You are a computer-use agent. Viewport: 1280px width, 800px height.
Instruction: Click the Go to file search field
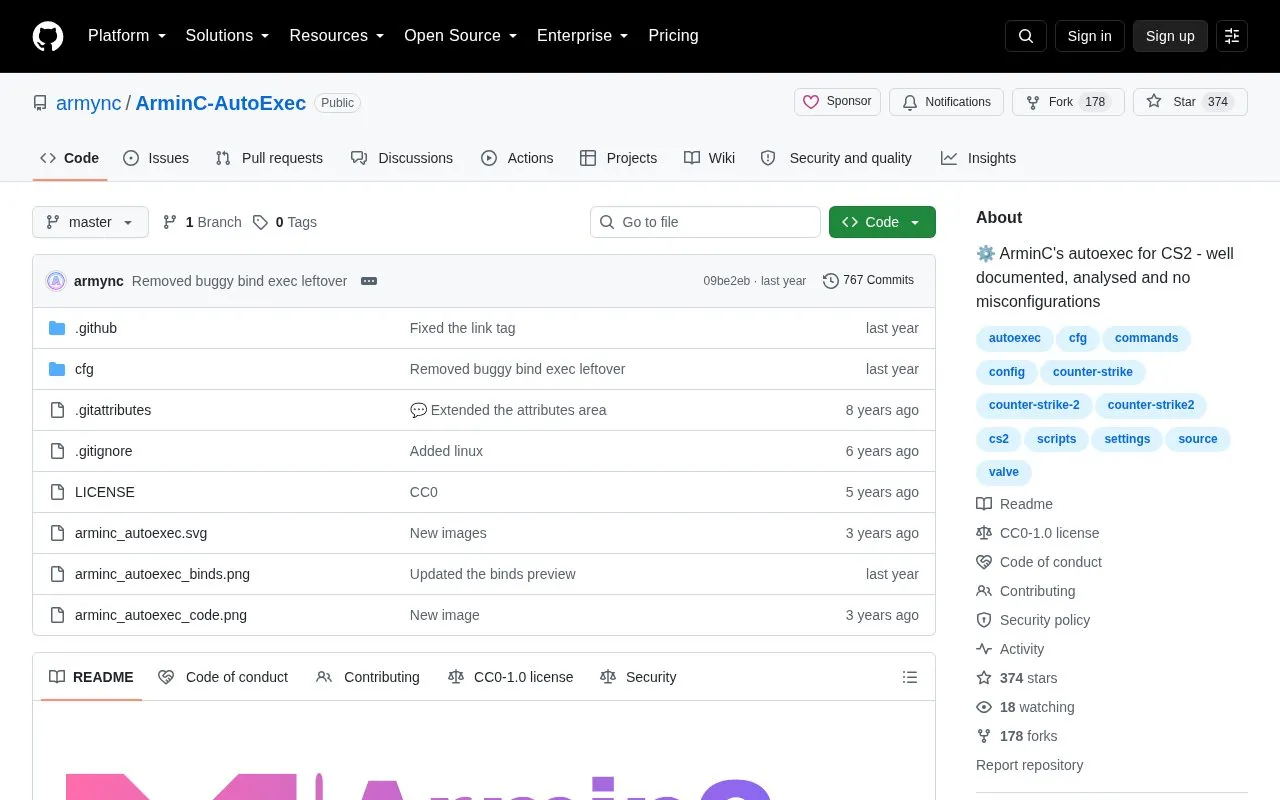(705, 222)
